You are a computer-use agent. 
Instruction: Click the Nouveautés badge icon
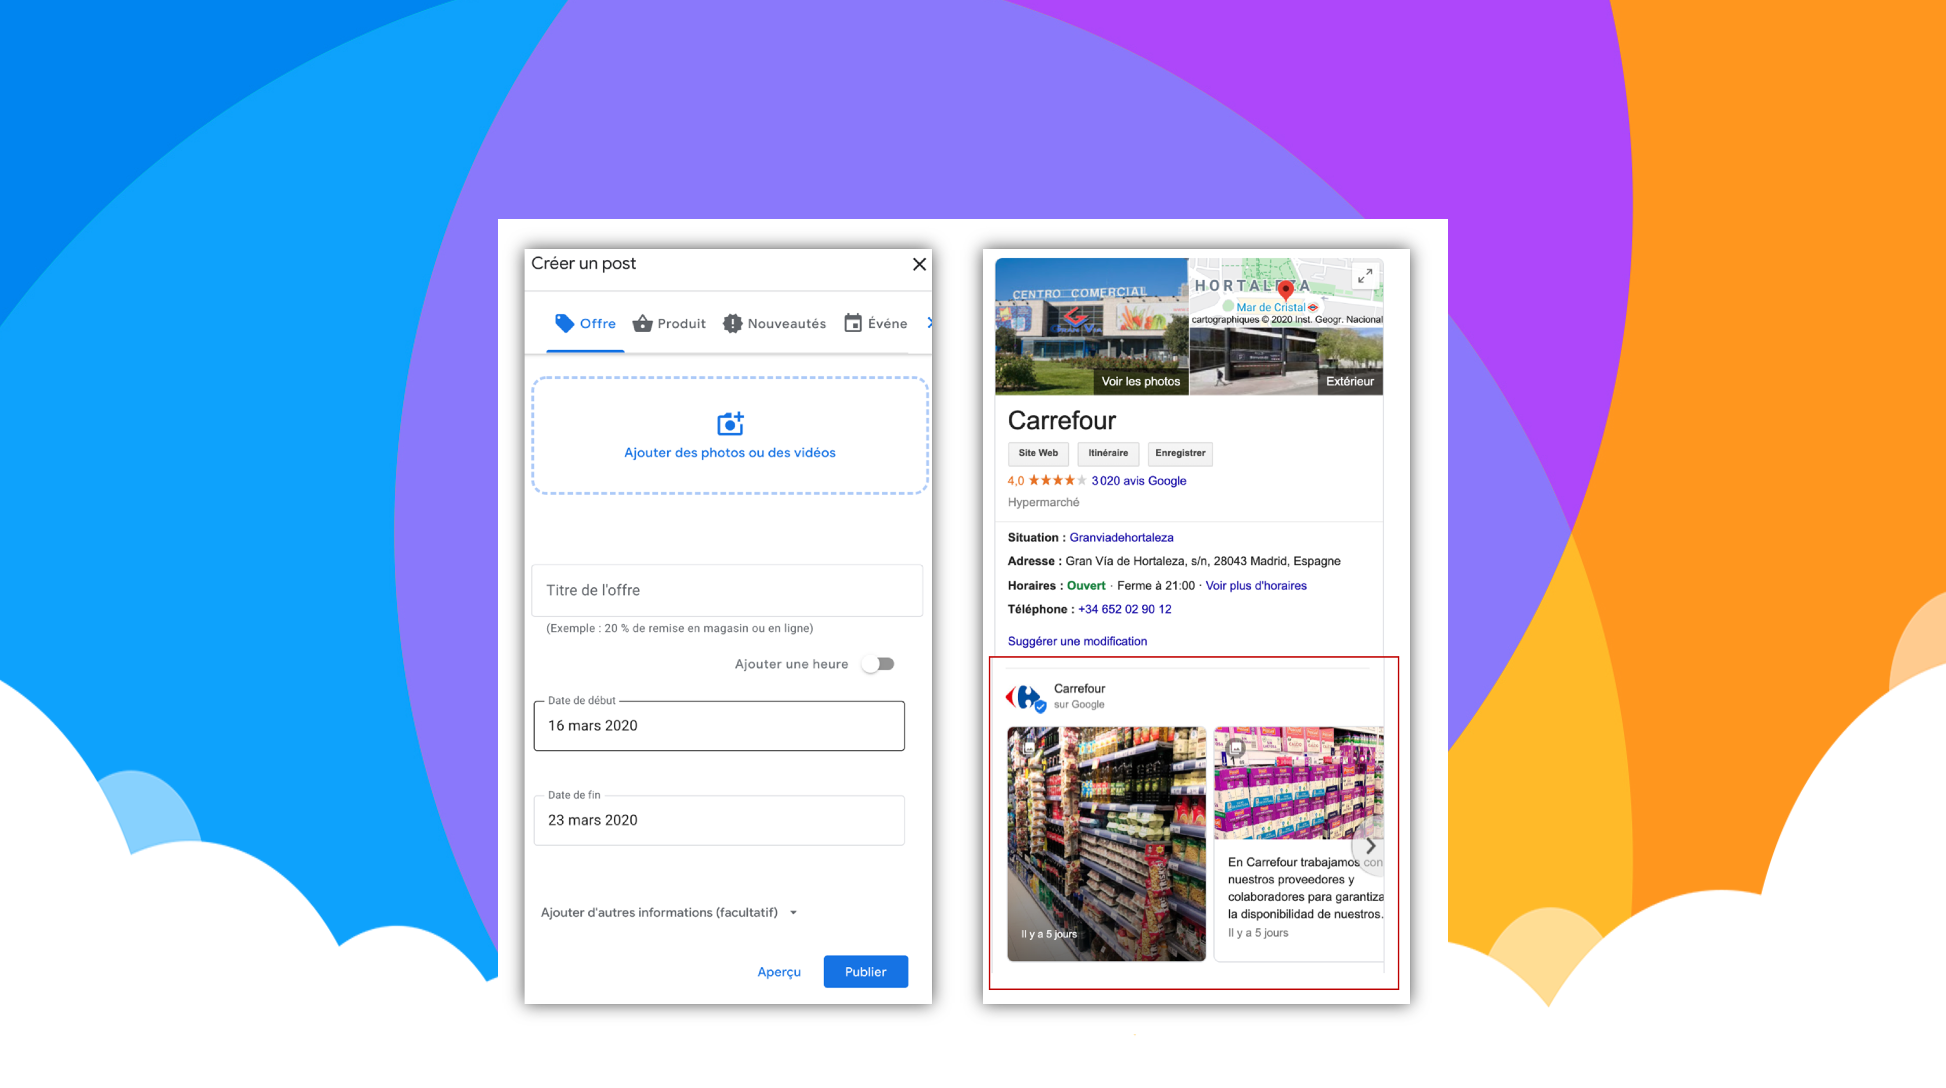tap(733, 323)
